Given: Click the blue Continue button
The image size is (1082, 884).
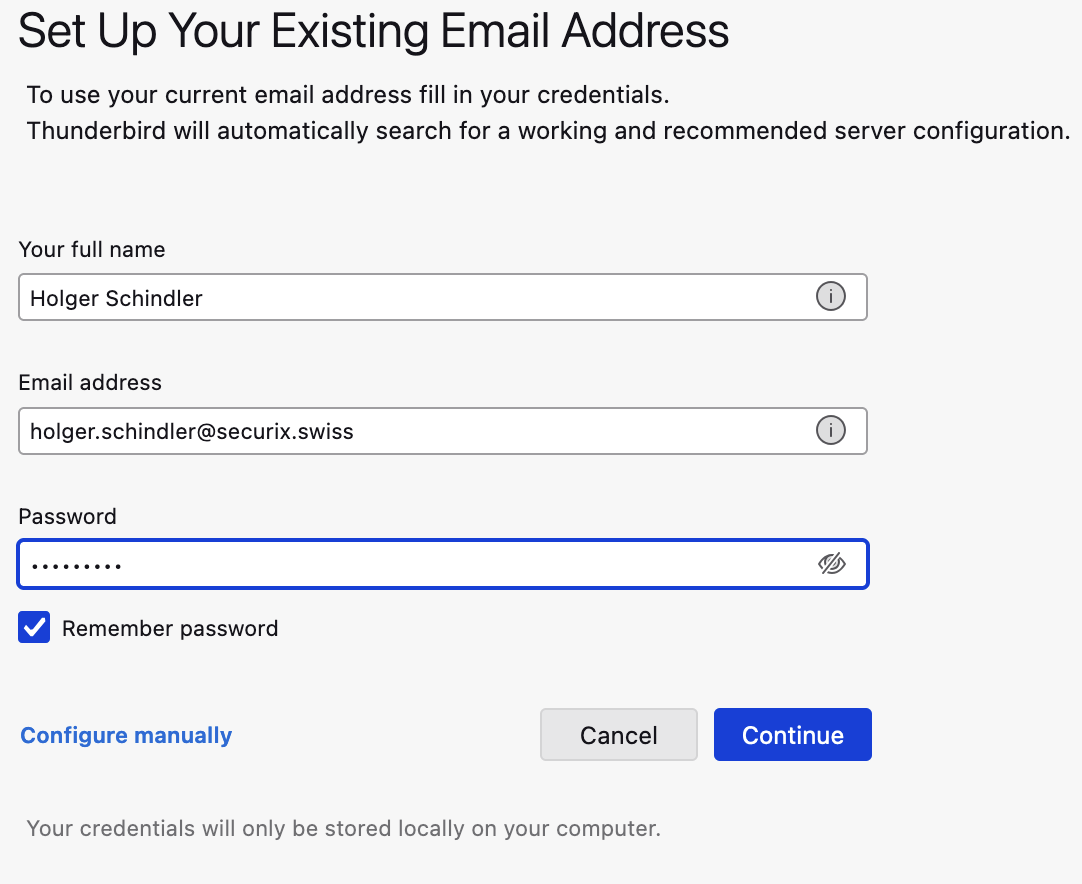Looking at the screenshot, I should coord(792,735).
